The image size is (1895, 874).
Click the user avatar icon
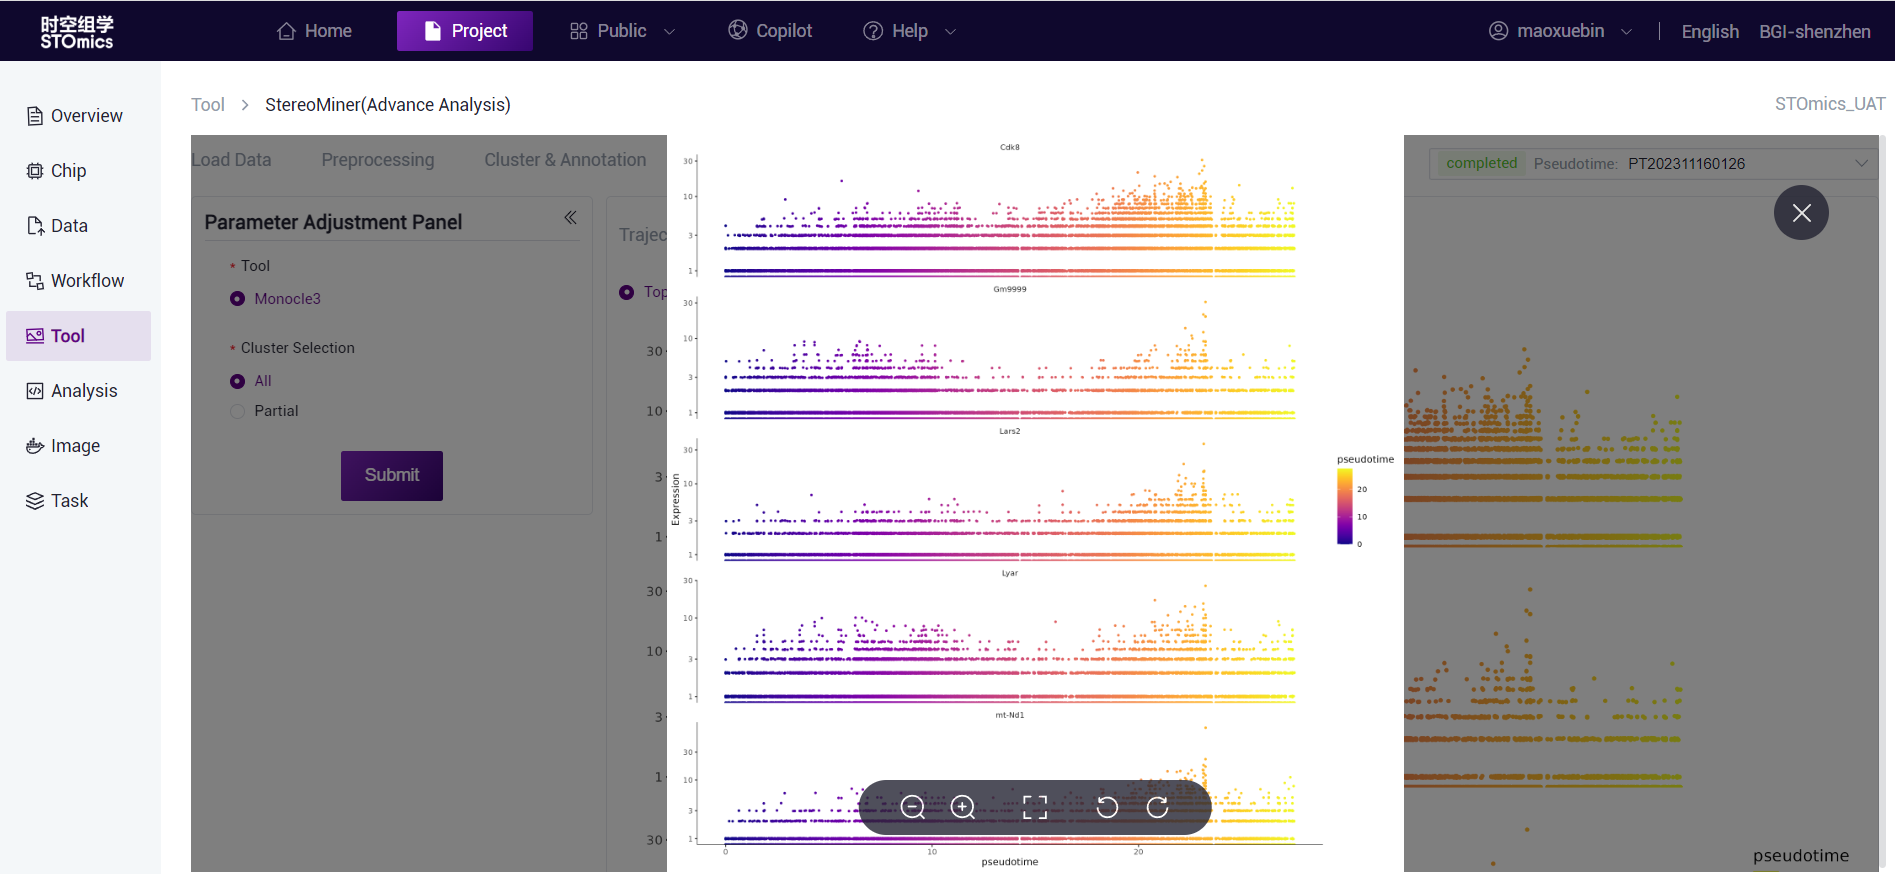(x=1498, y=31)
